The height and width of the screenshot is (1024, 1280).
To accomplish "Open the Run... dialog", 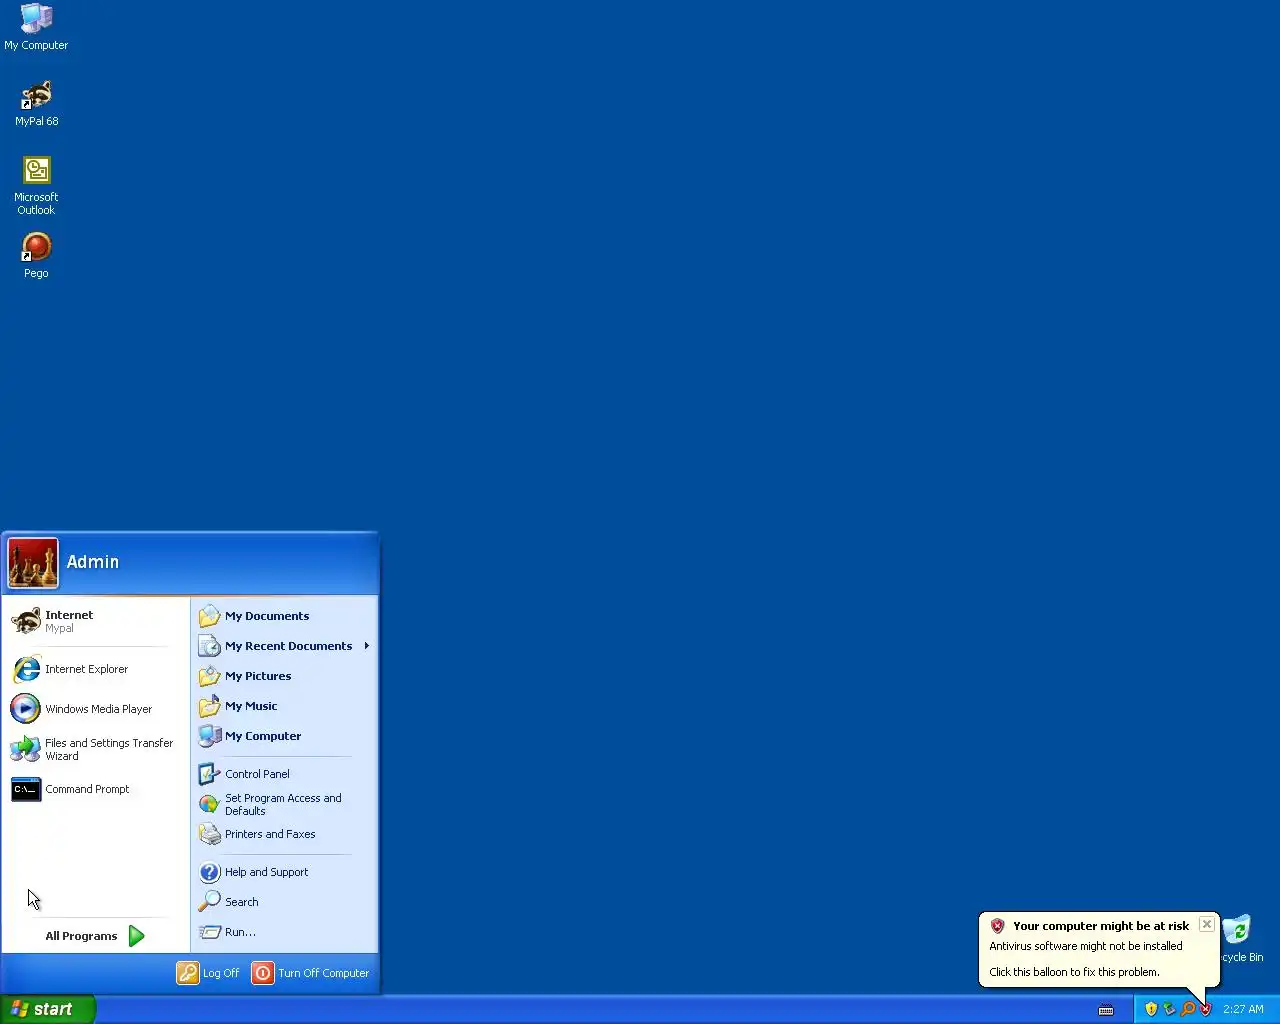I will coord(284,932).
